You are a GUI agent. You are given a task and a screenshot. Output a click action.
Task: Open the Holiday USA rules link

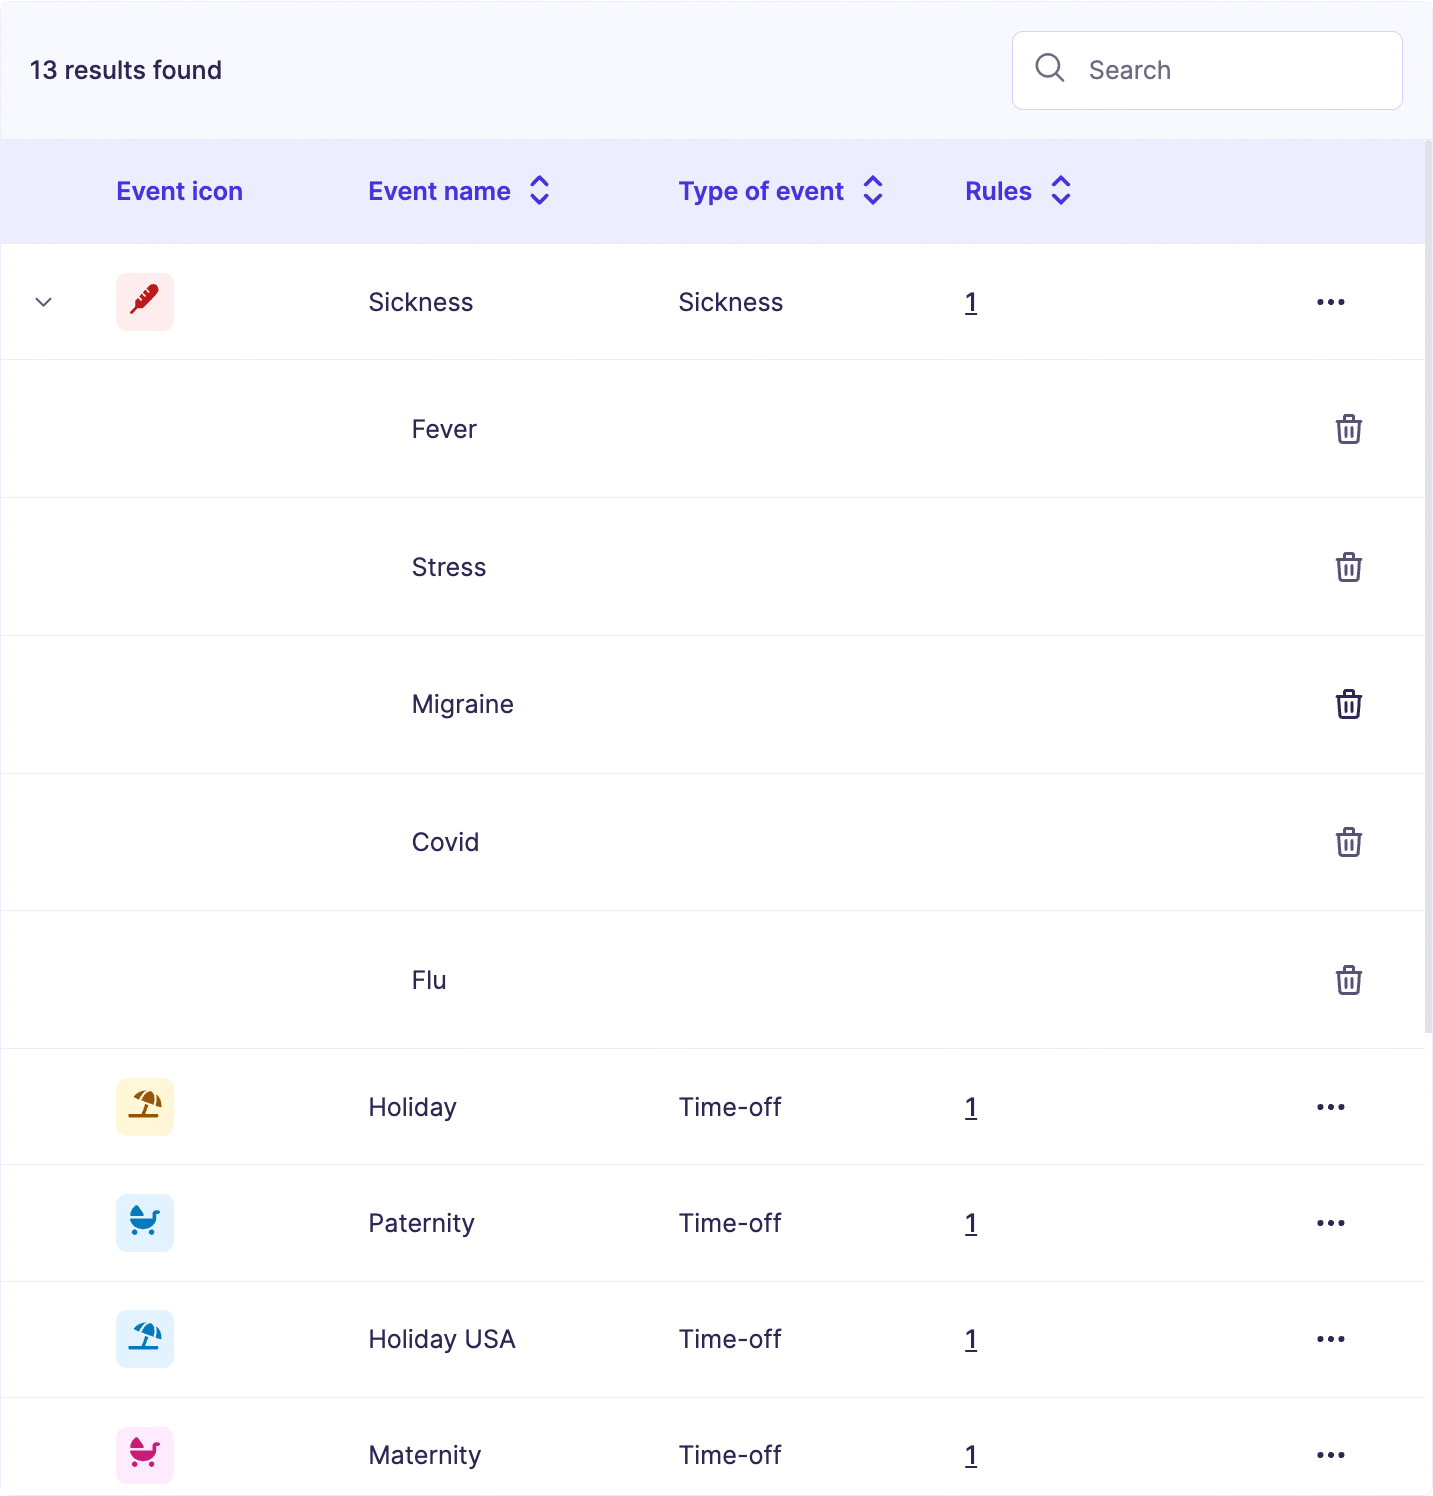point(971,1339)
